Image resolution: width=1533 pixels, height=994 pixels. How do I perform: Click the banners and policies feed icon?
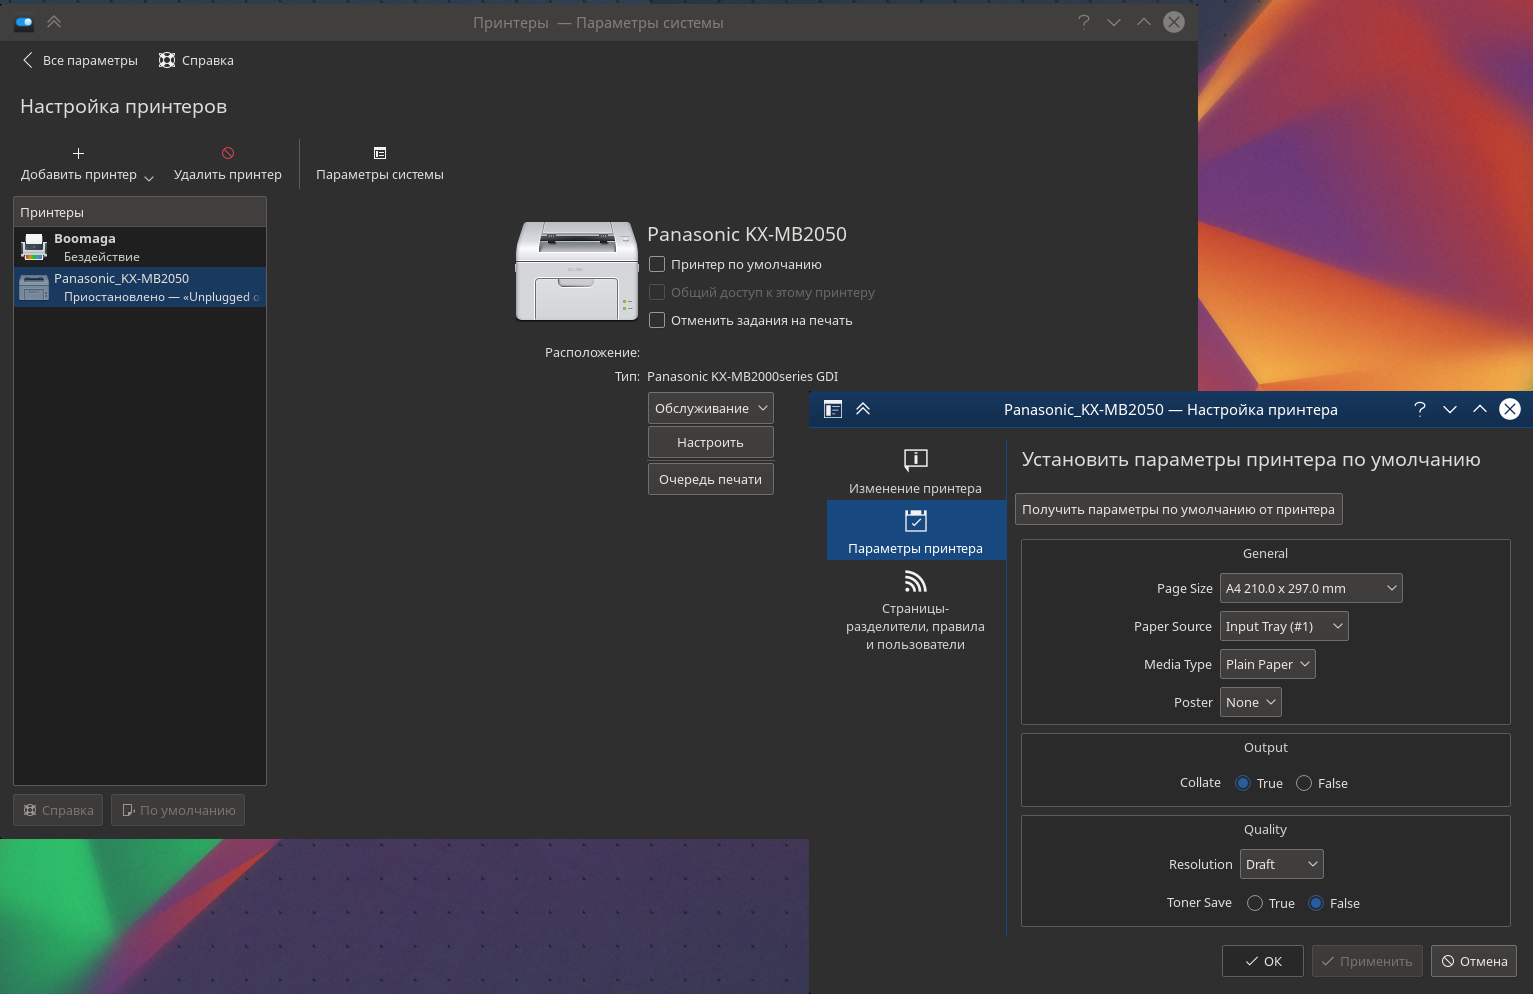pyautogui.click(x=916, y=580)
